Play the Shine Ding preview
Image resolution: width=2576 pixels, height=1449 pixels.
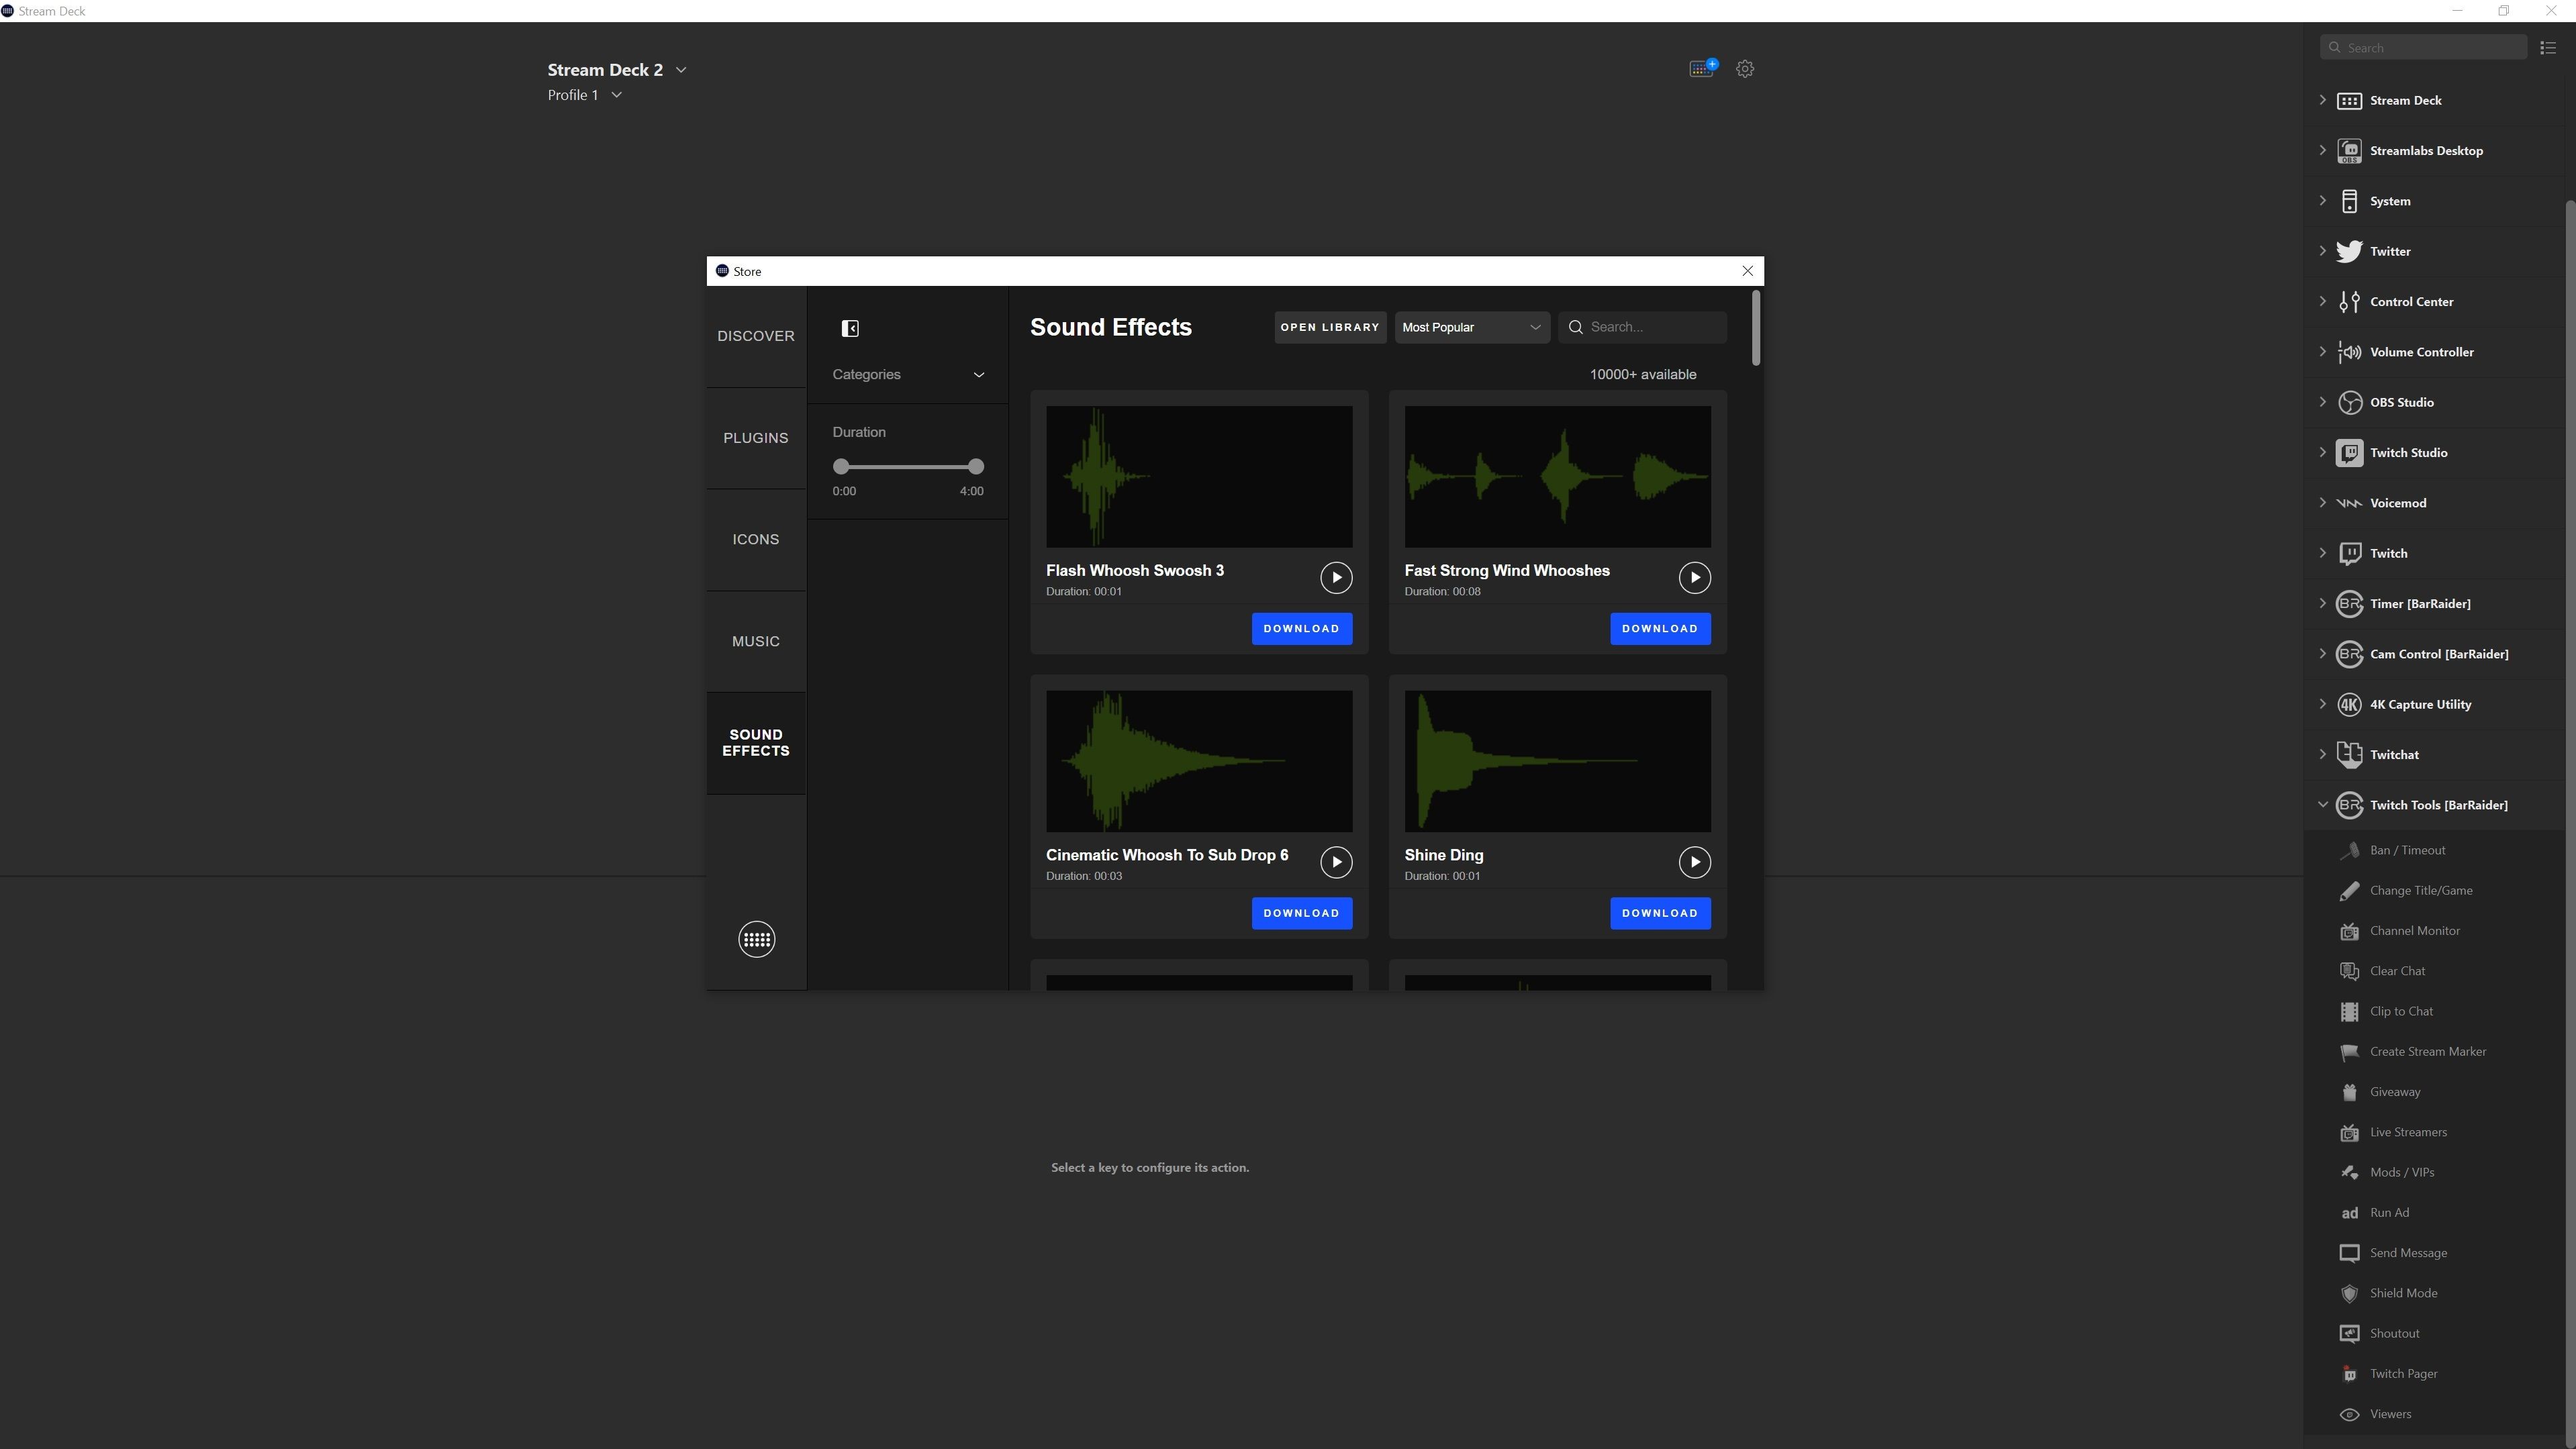point(1694,862)
